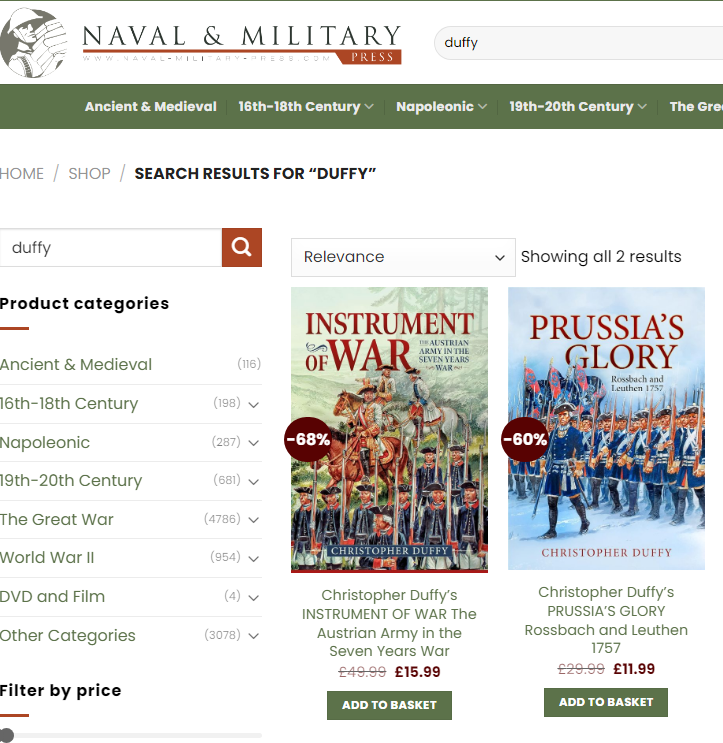723x743 pixels.
Task: Click the Naval & Military Press soldier logo
Action: (x=33, y=43)
